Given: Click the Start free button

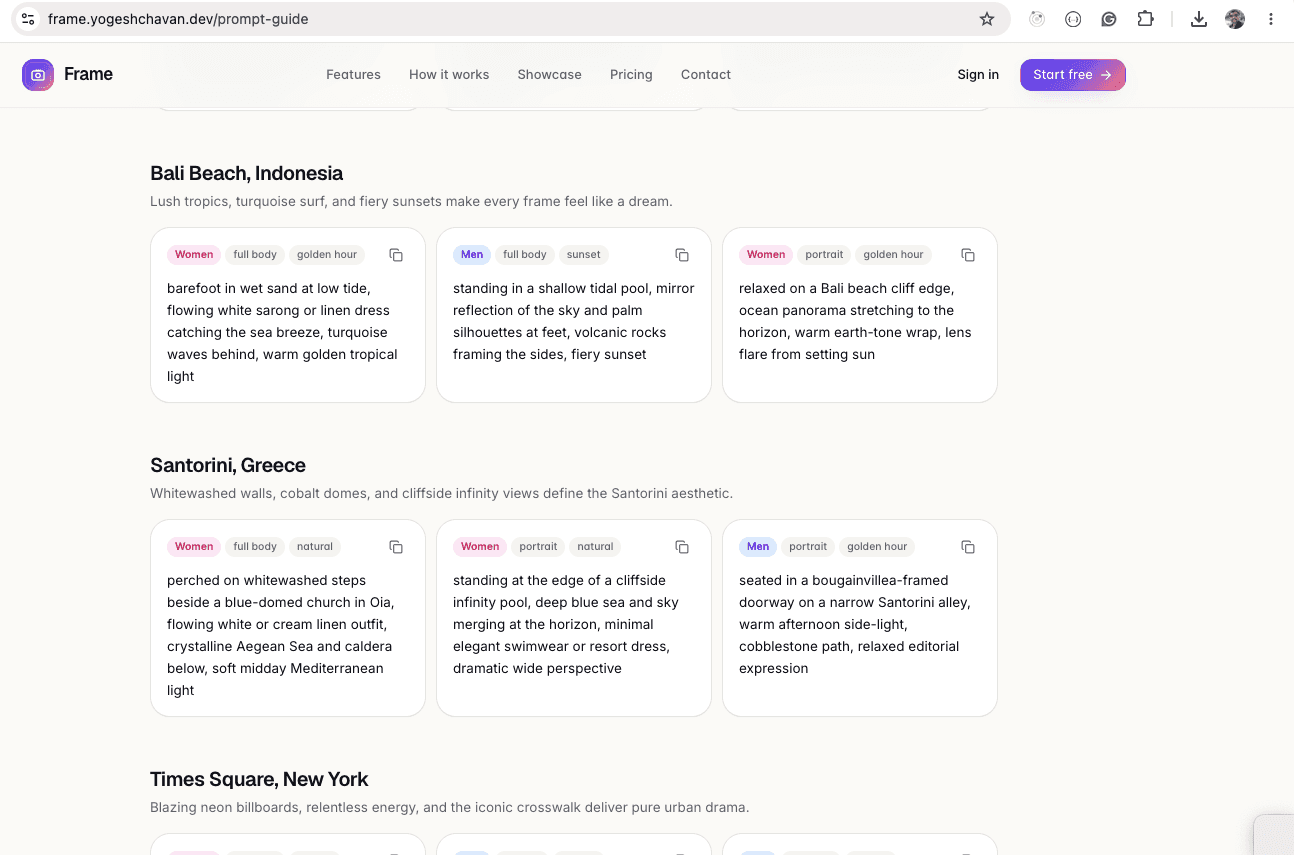Looking at the screenshot, I should (x=1073, y=75).
